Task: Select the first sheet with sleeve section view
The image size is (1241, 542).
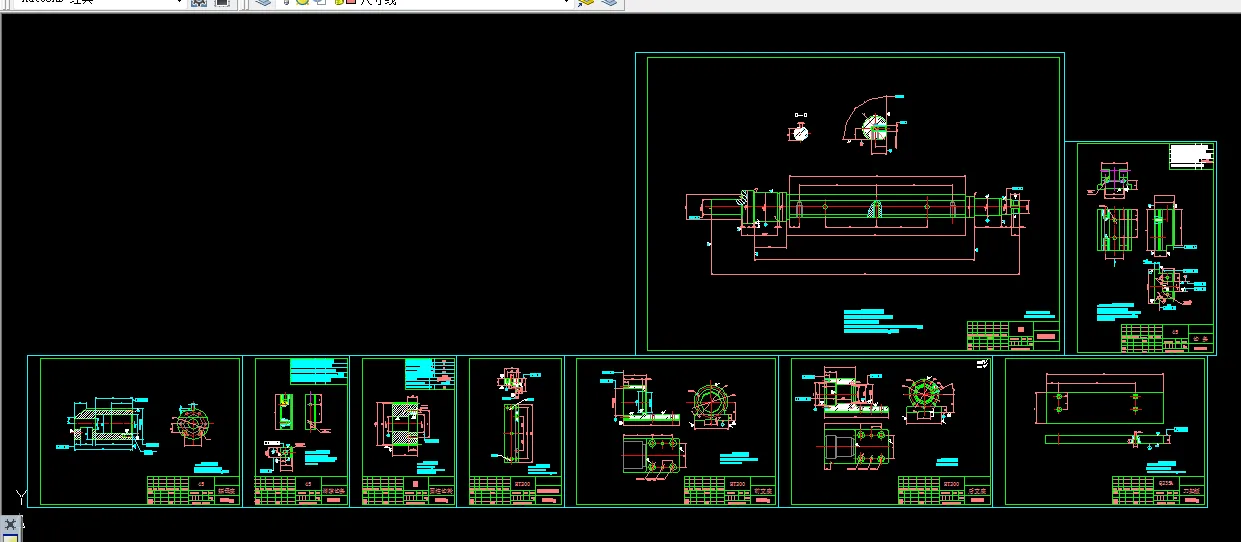Action: tap(135, 431)
